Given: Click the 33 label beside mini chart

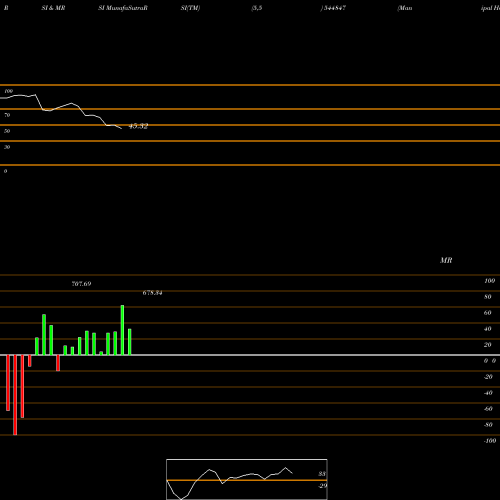Looking at the screenshot, I should coord(322,474).
